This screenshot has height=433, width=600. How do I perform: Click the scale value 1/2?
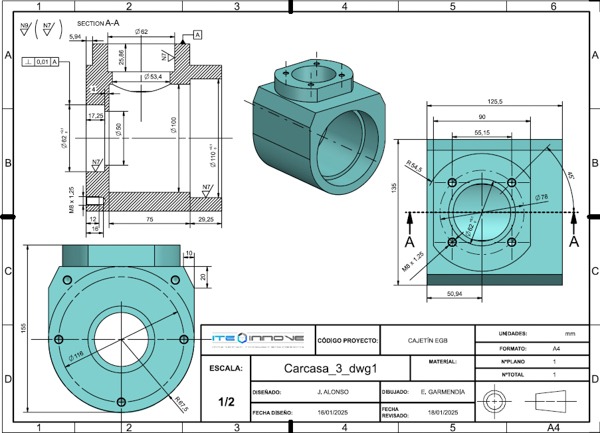pyautogui.click(x=226, y=402)
